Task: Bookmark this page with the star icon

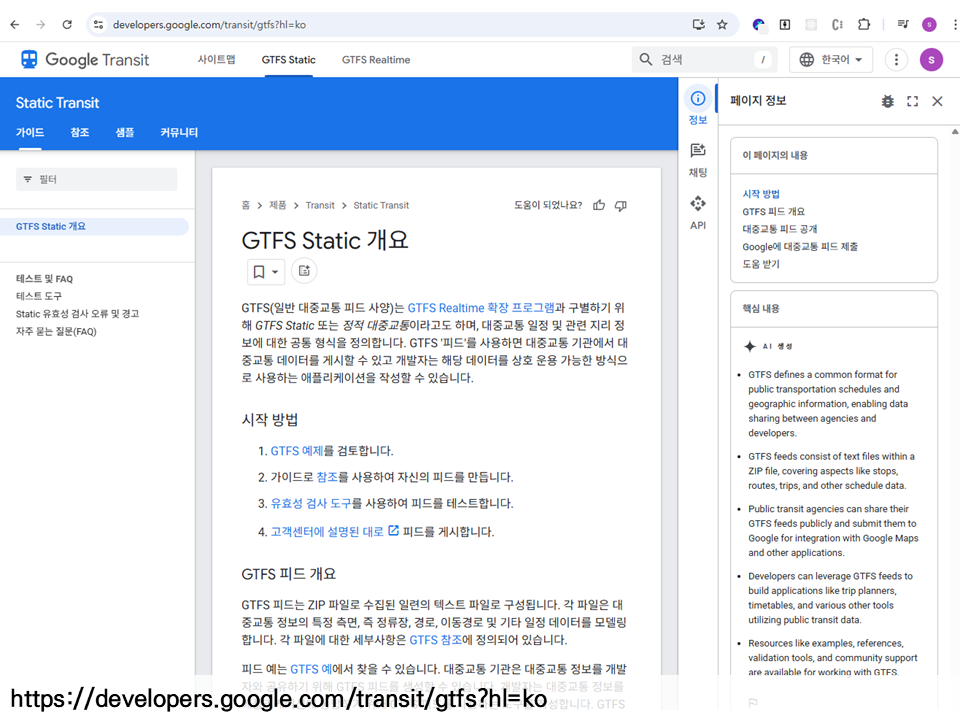Action: click(722, 24)
